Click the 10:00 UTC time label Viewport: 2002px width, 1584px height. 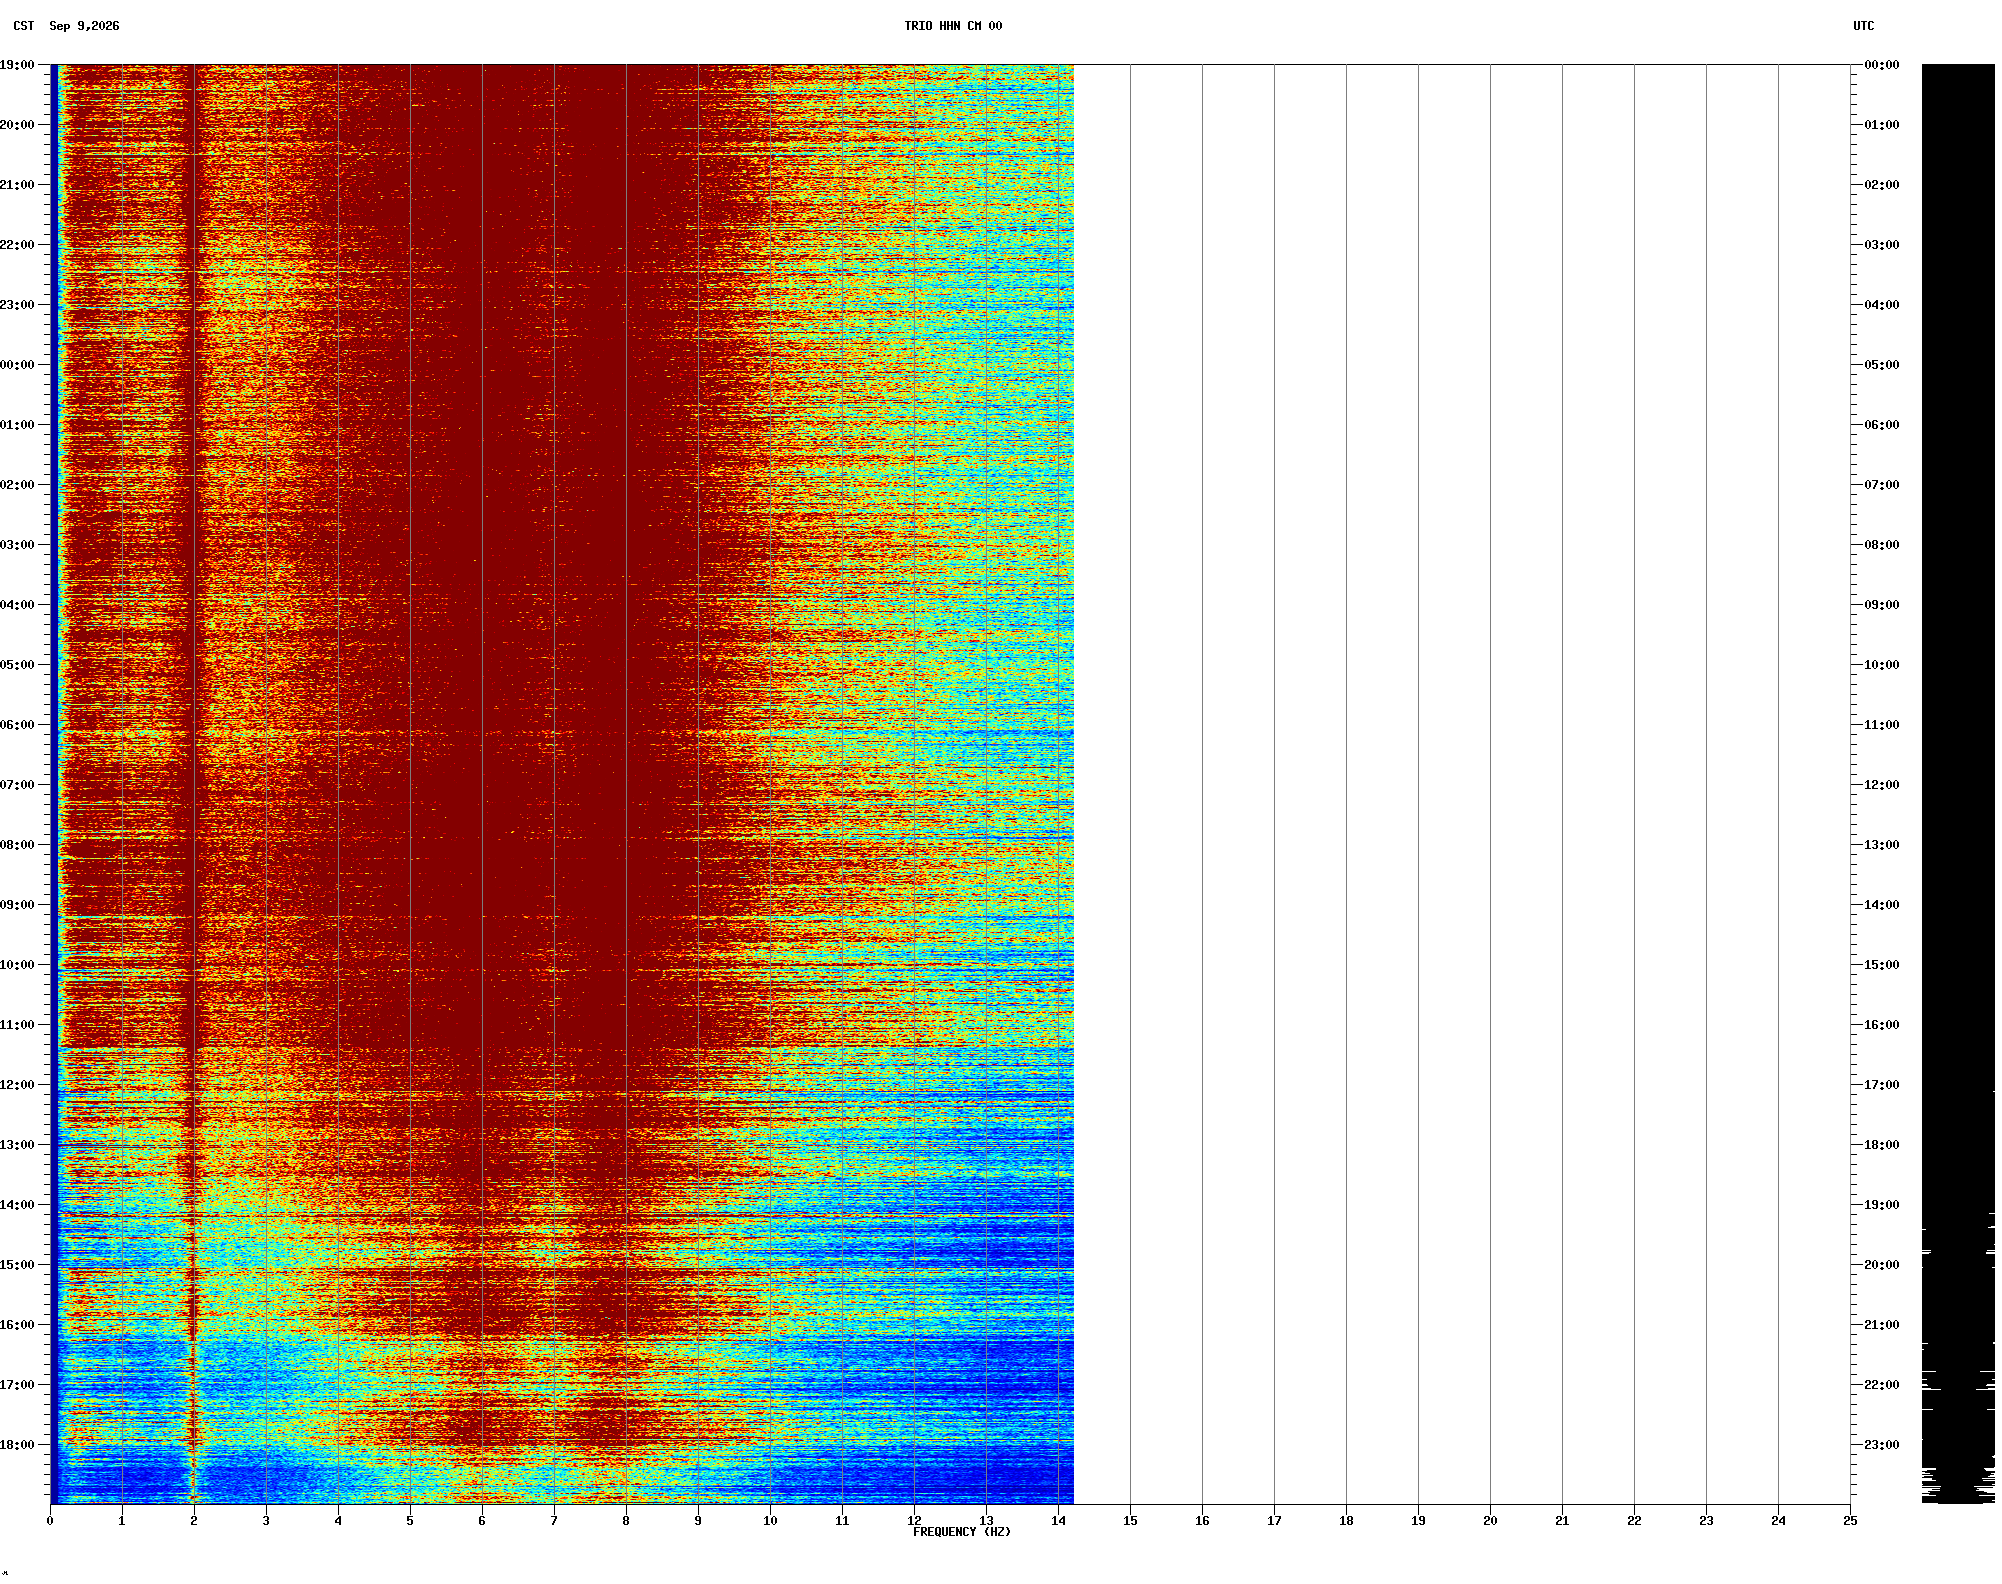click(1882, 665)
